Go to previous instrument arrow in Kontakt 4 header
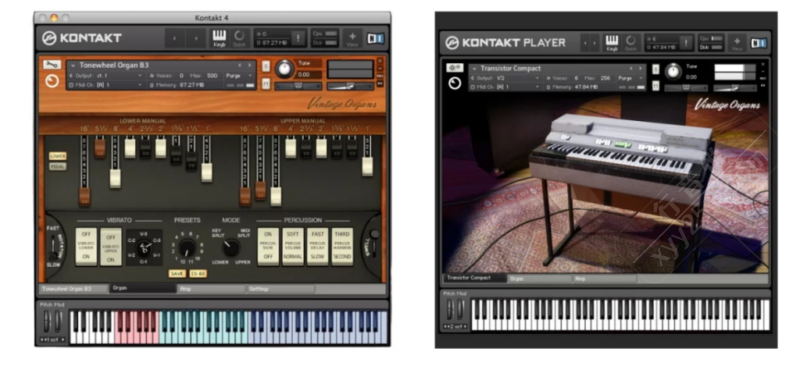The width and height of the screenshot is (800, 373). pyautogui.click(x=175, y=38)
